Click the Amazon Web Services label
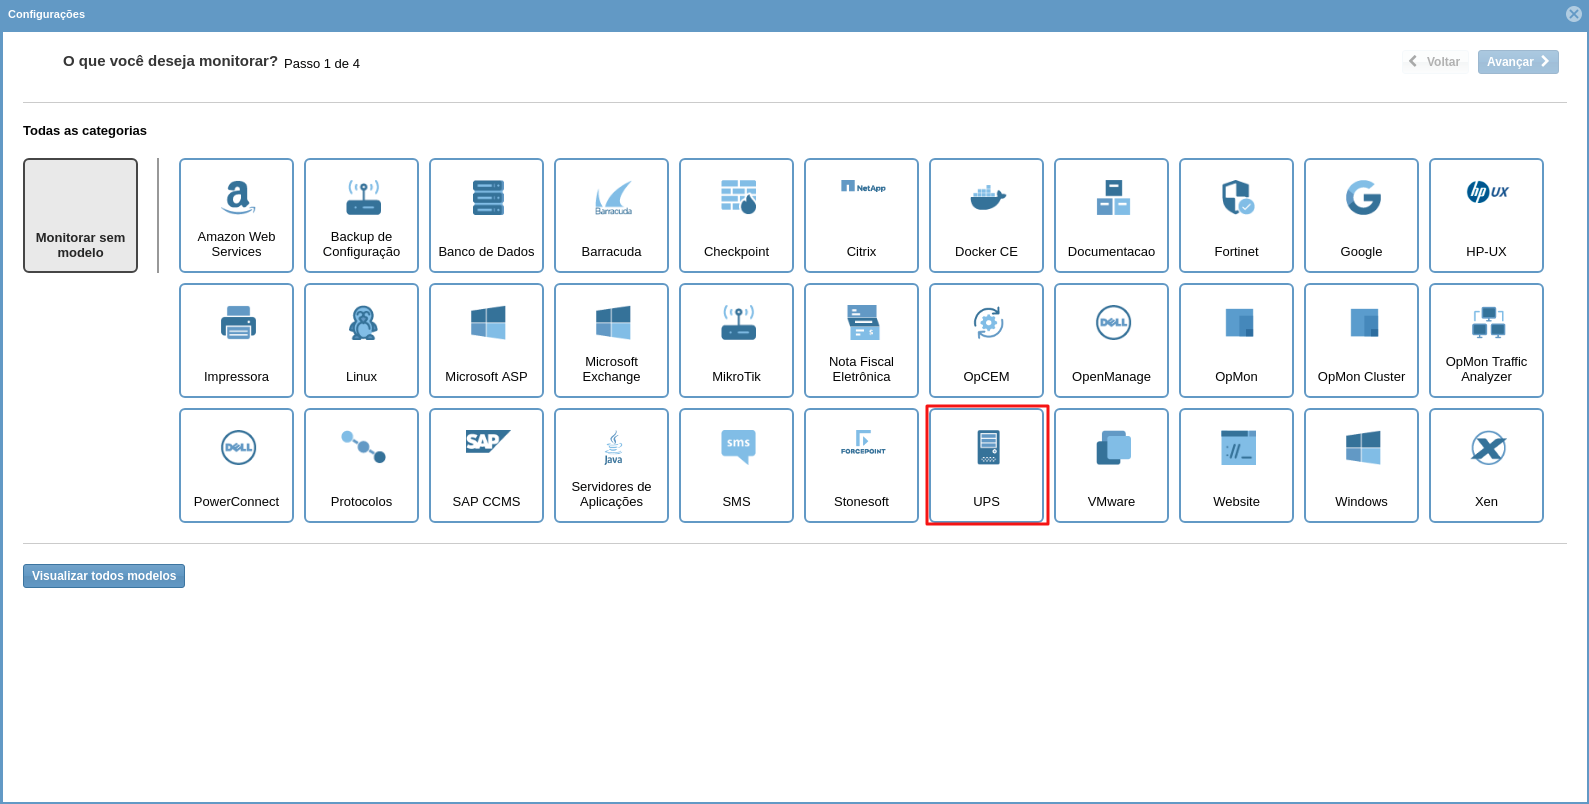This screenshot has height=804, width=1589. [x=236, y=244]
